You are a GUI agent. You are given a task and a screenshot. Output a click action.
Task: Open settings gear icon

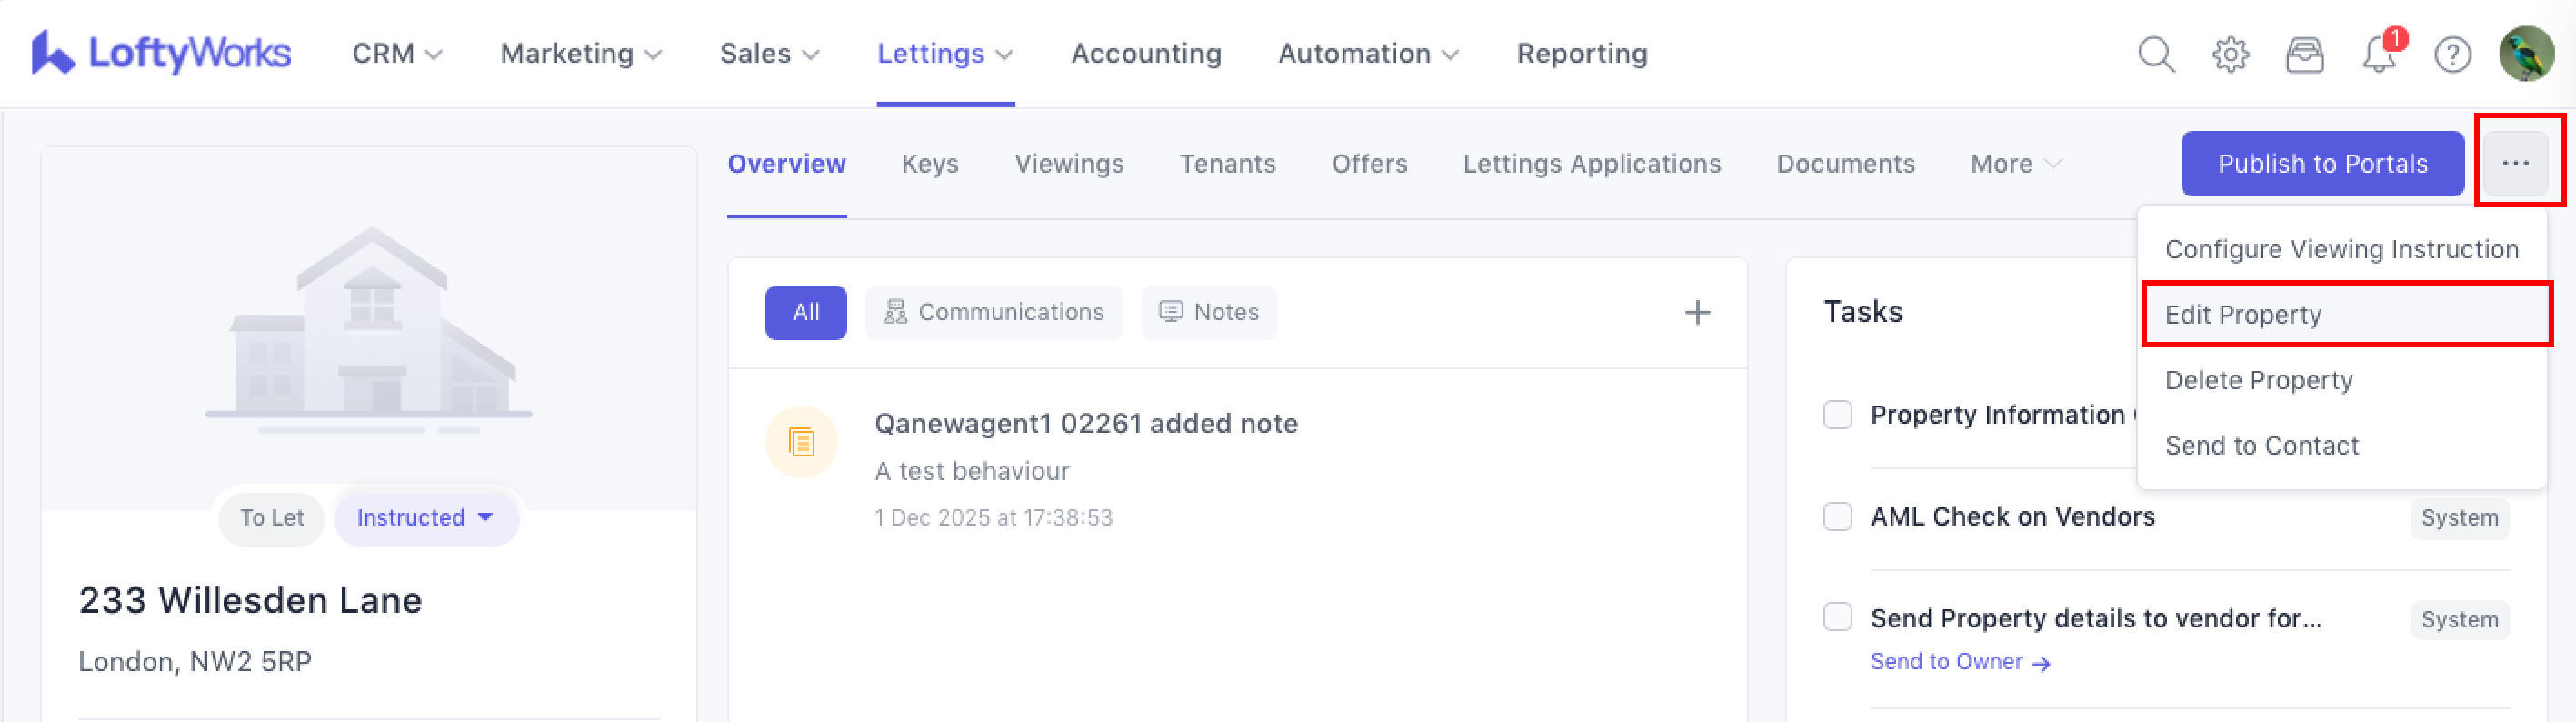(x=2229, y=54)
